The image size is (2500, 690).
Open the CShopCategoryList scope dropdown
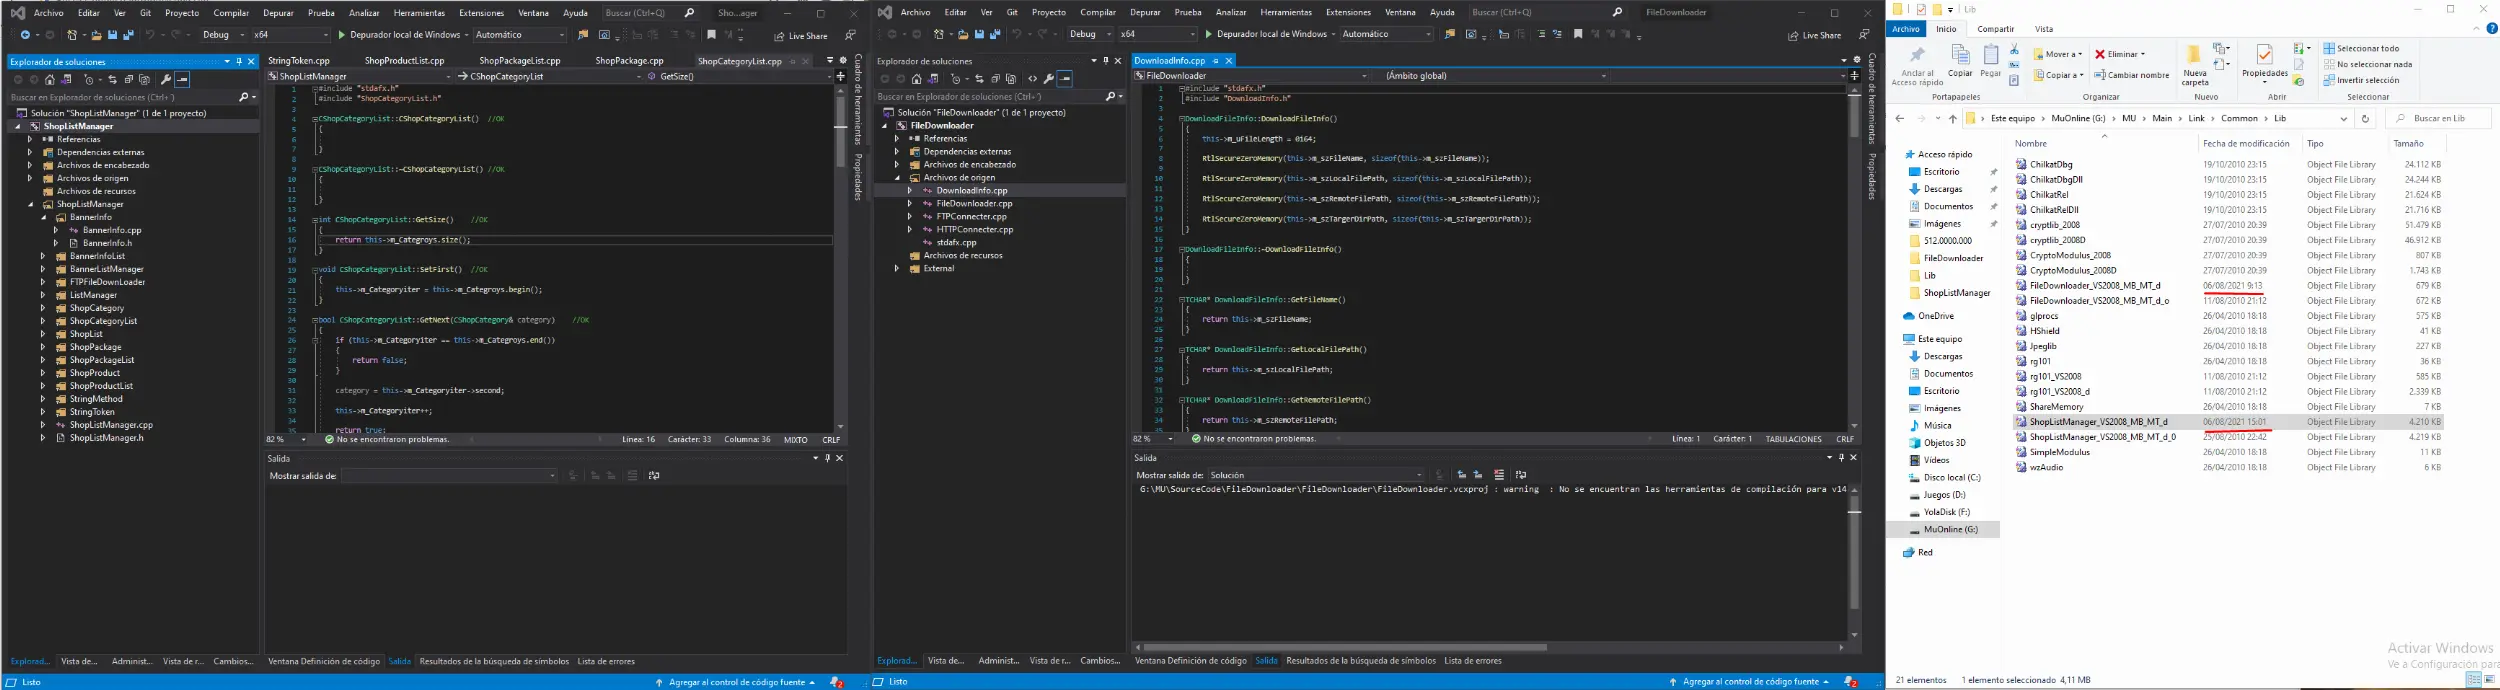click(549, 76)
